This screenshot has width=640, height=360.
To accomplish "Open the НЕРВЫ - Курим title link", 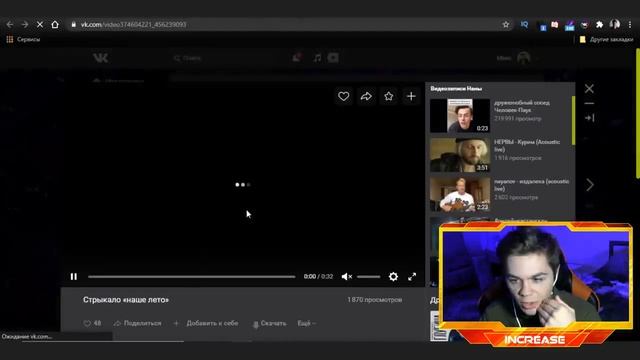I will [527, 146].
